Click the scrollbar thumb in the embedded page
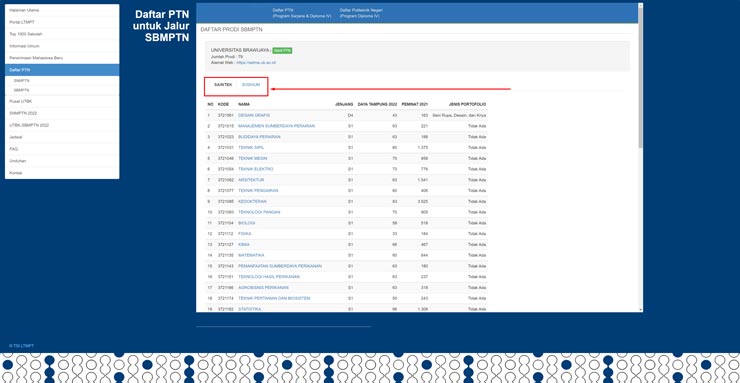Viewport: 740px width, 383px height. tap(640, 78)
